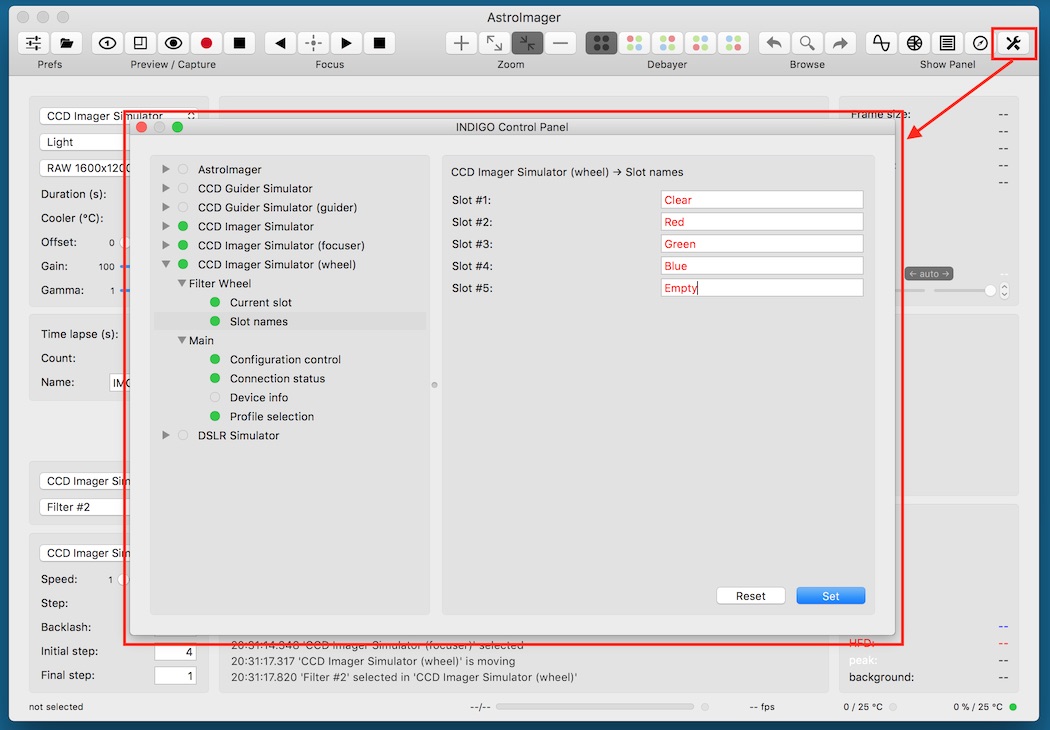
Task: Show the filter wheel panel icon
Action: coord(914,44)
